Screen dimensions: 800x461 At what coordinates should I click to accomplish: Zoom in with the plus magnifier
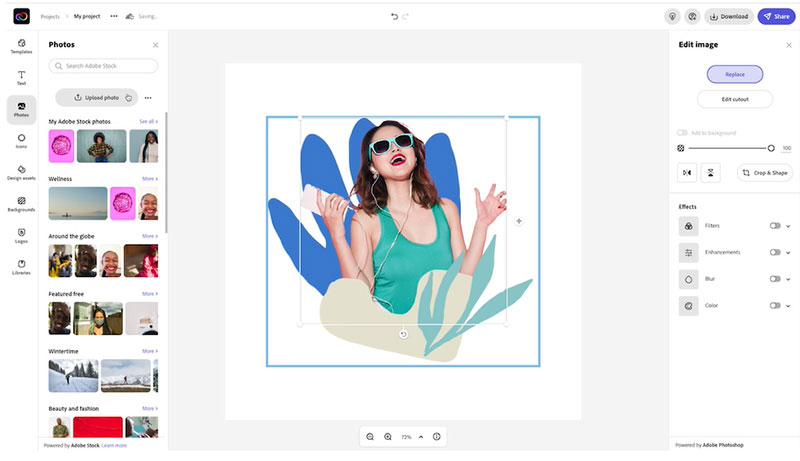pyautogui.click(x=388, y=437)
